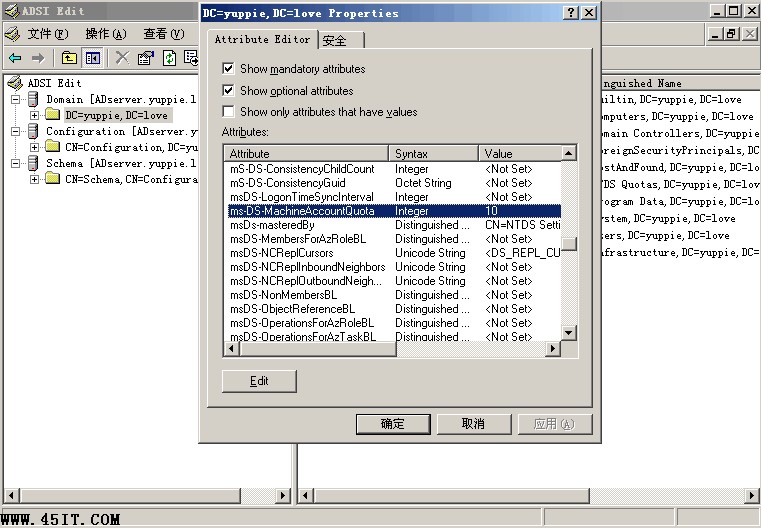
Task: Click the Schema server icon in tree
Action: pyautogui.click(x=33, y=163)
